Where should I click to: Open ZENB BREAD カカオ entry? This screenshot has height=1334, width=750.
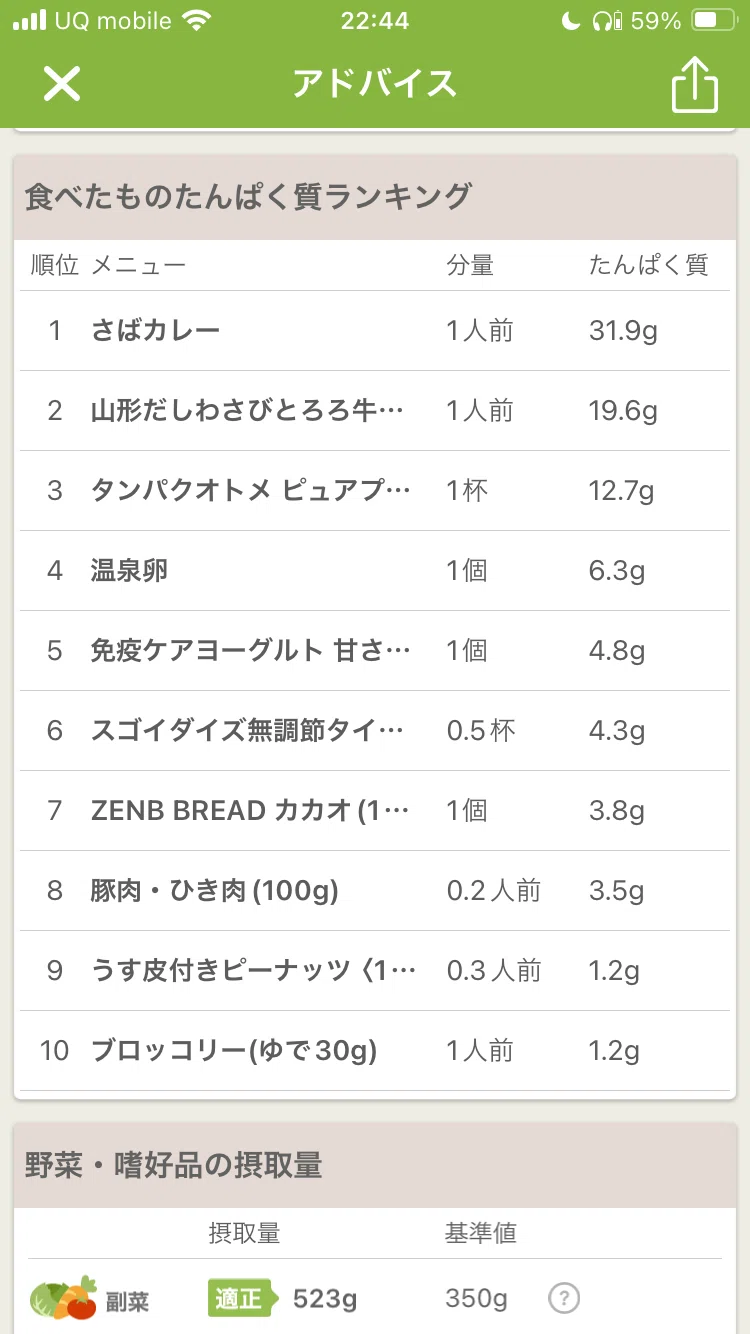(372, 811)
